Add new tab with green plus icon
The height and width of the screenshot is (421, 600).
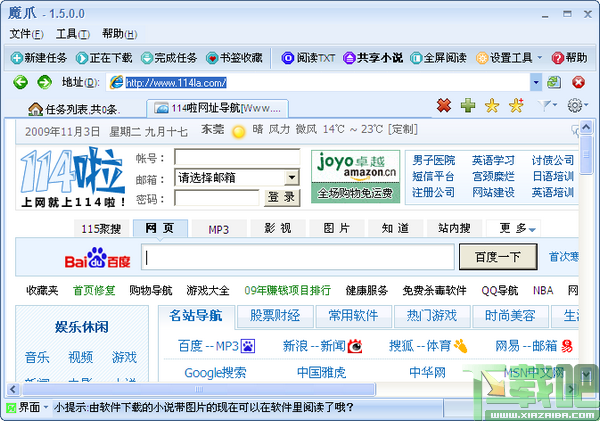(x=468, y=105)
